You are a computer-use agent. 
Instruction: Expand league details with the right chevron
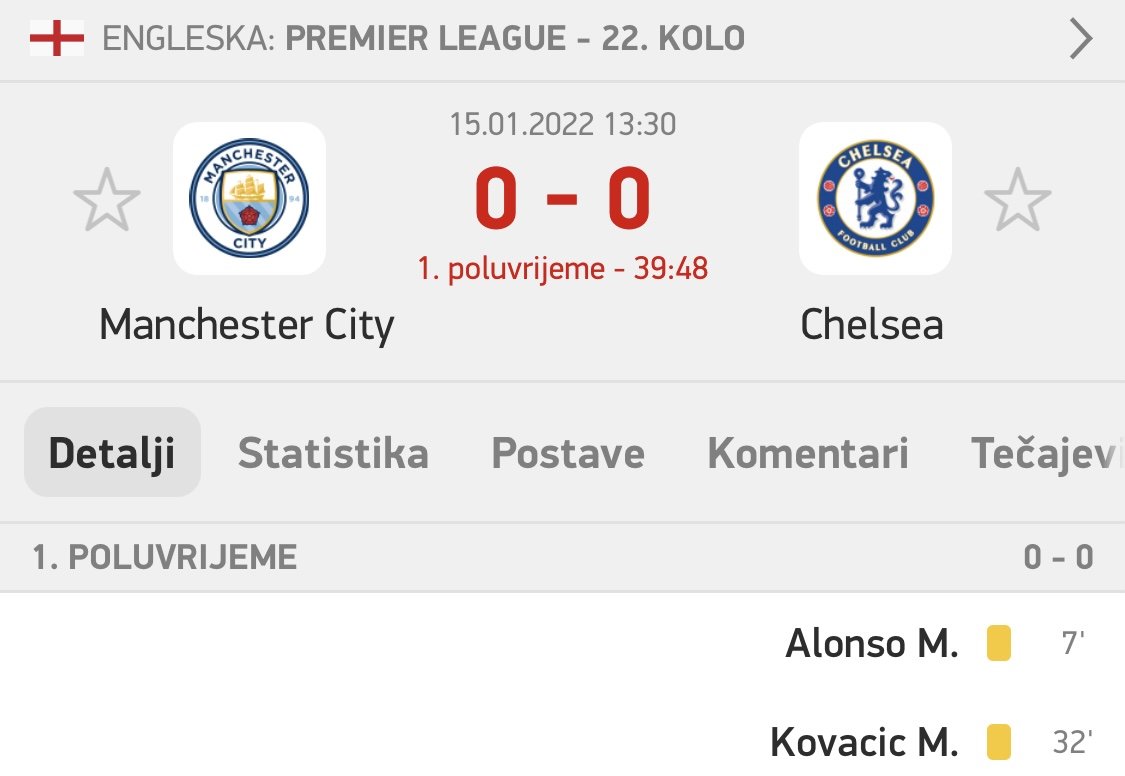pos(1080,40)
